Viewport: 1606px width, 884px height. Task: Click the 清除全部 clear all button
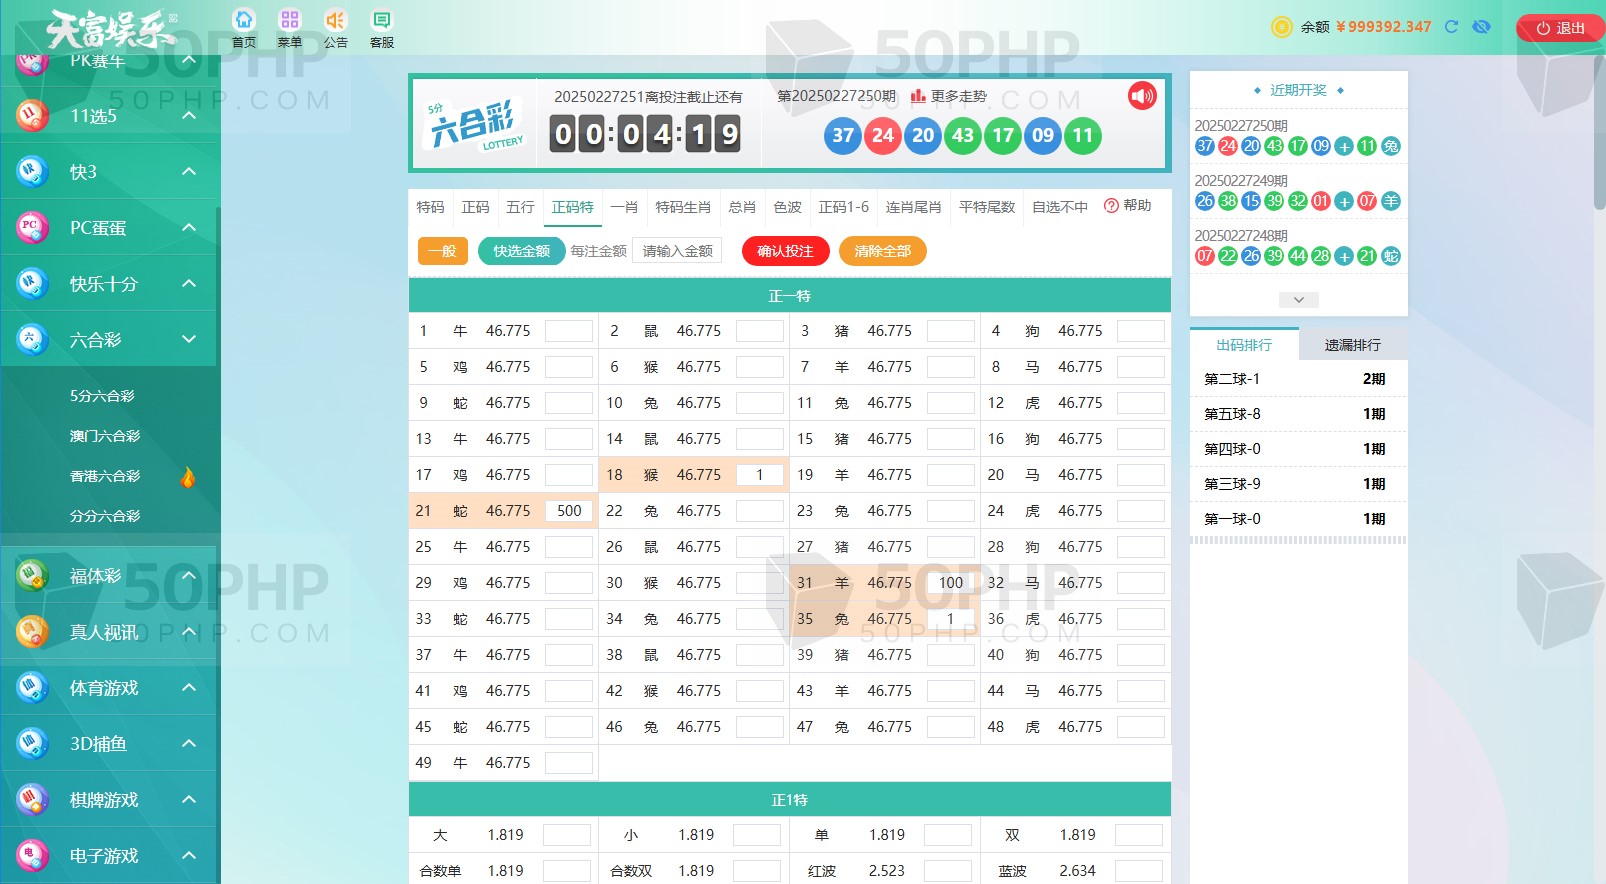click(x=882, y=251)
